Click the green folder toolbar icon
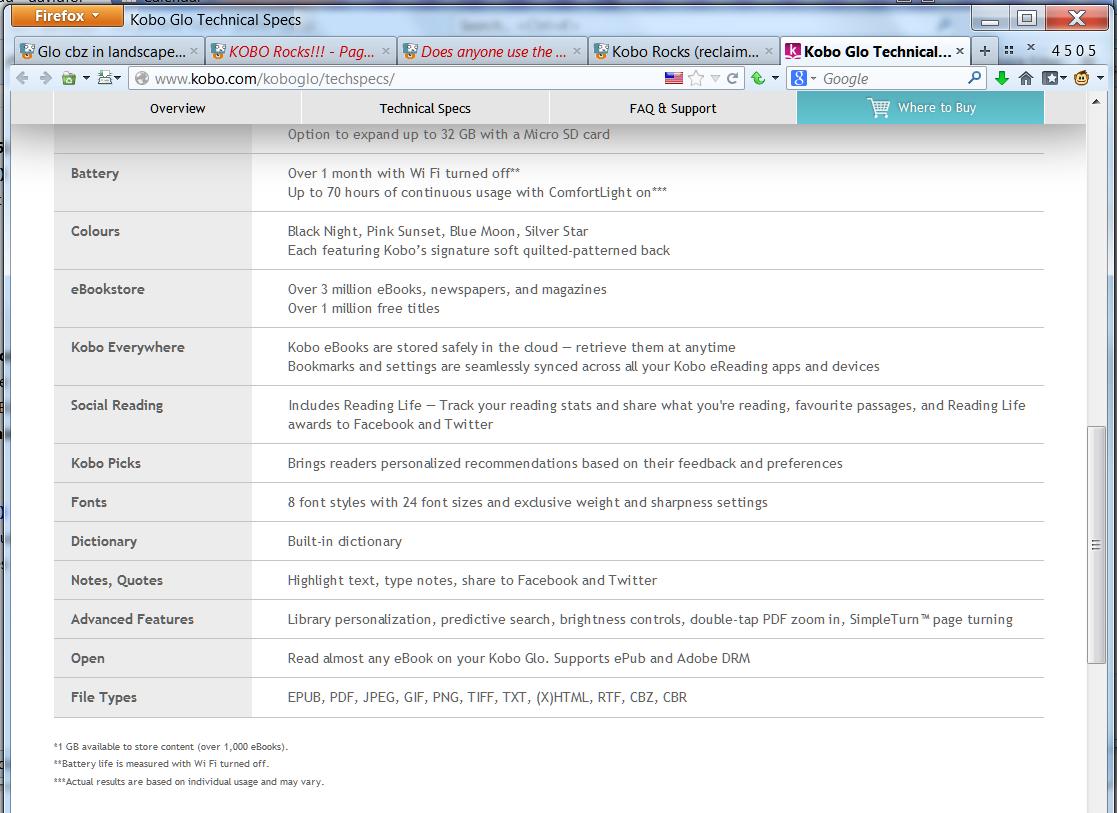This screenshot has width=1117, height=813. [x=69, y=78]
